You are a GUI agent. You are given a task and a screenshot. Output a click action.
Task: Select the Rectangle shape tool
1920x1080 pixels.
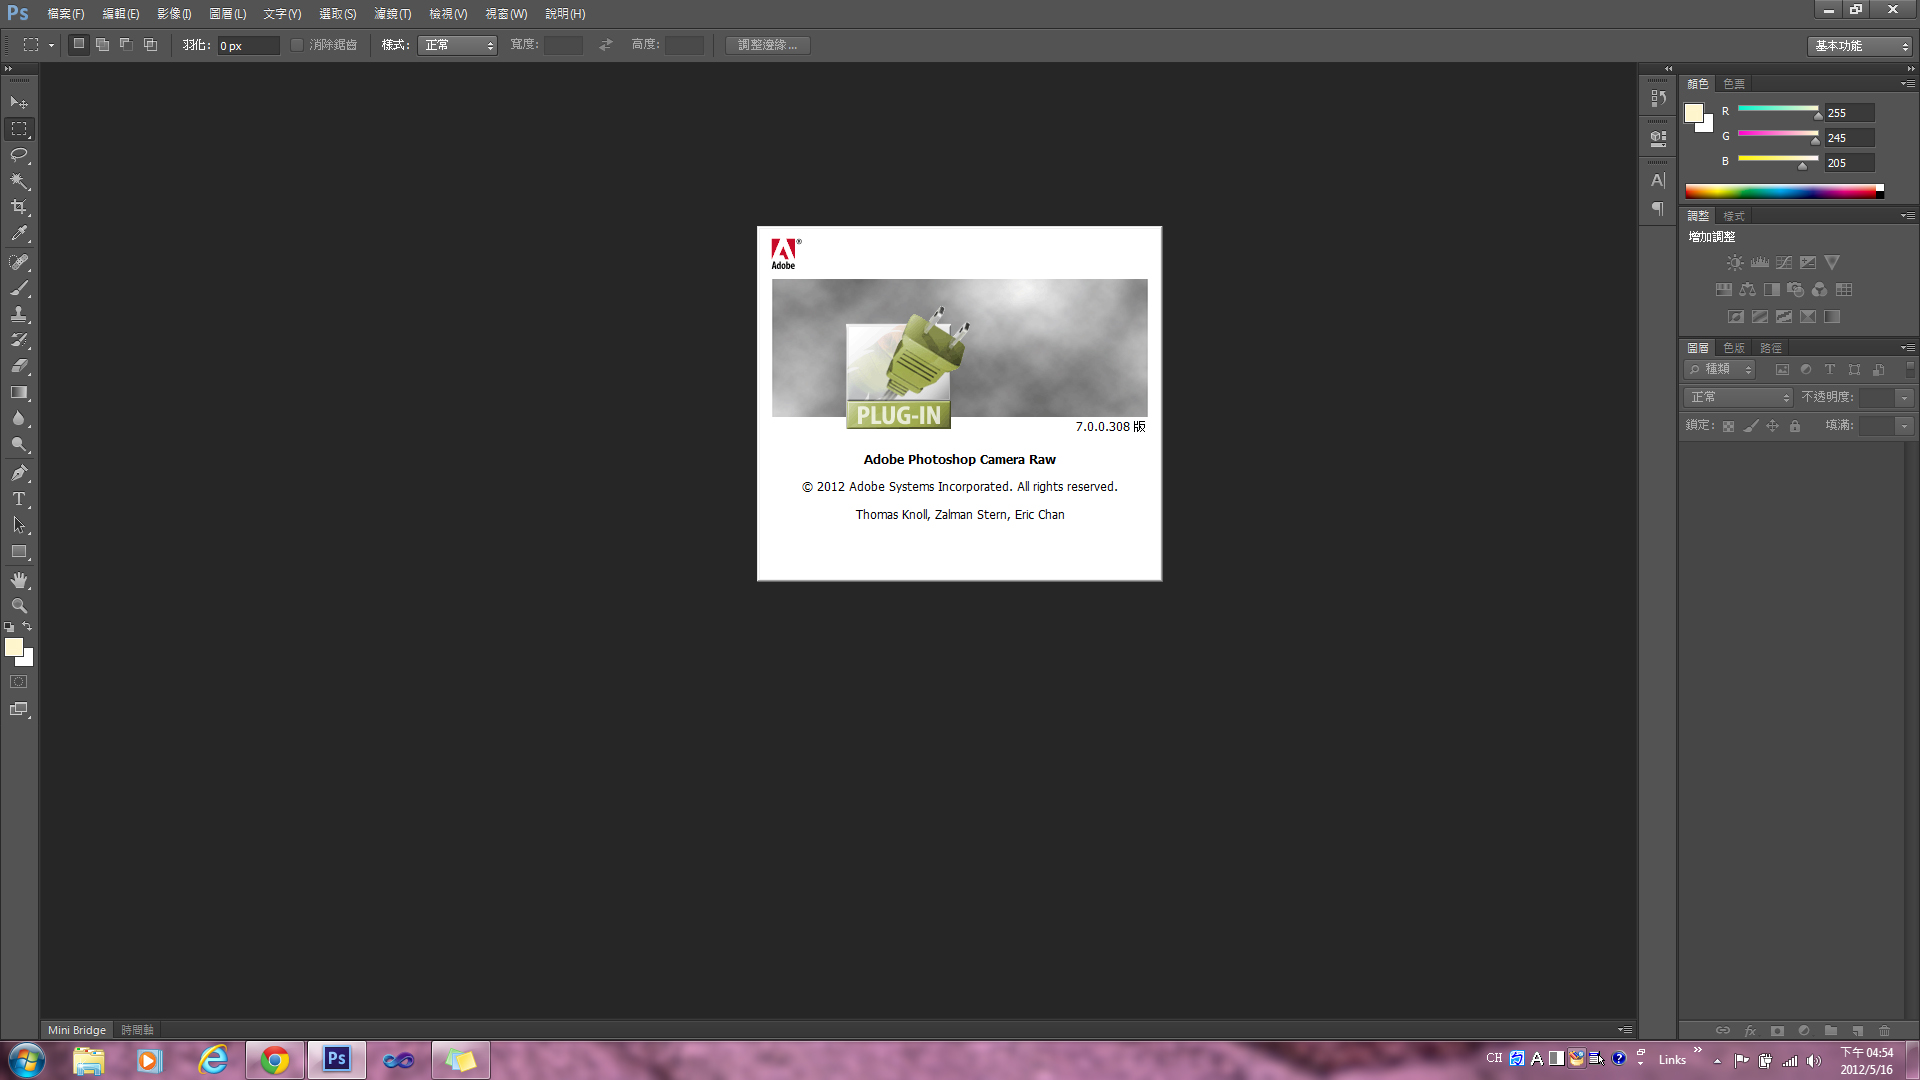click(x=19, y=551)
